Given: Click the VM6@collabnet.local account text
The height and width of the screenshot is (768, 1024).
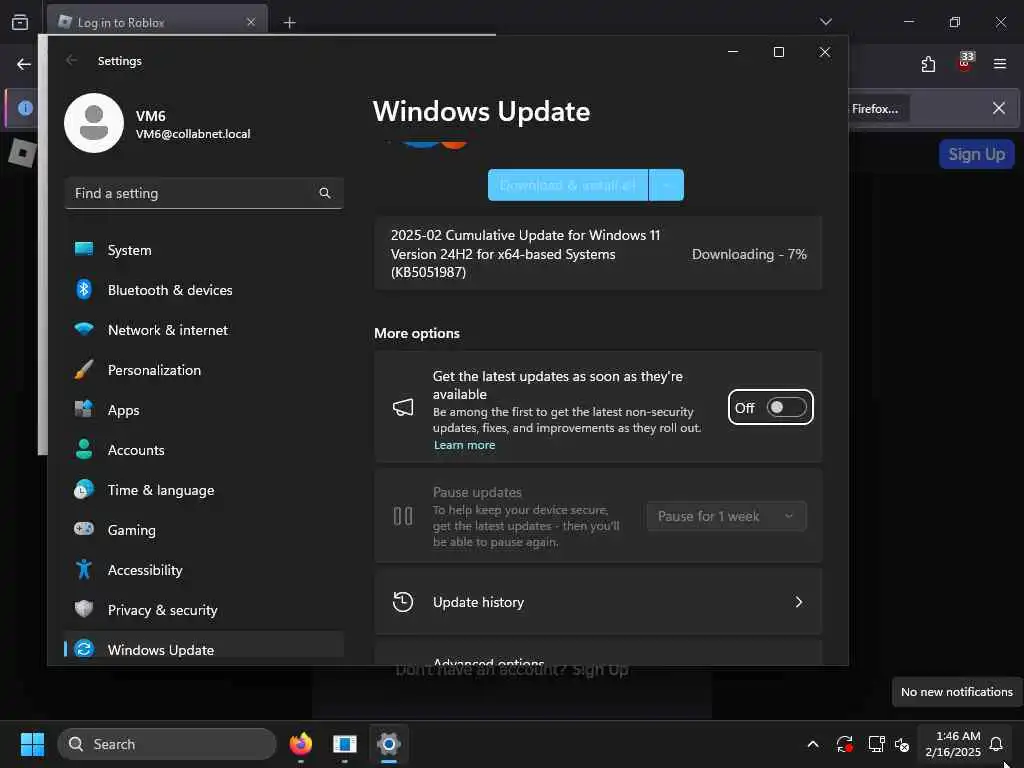Looking at the screenshot, I should 193,134.
